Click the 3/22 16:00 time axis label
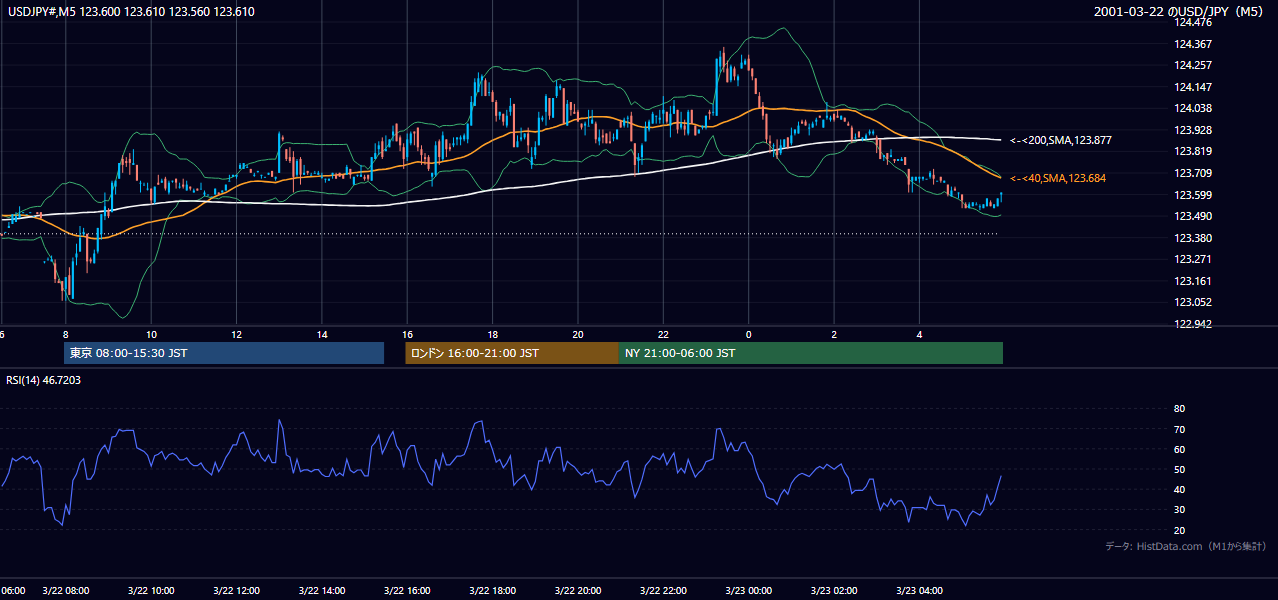 407,591
